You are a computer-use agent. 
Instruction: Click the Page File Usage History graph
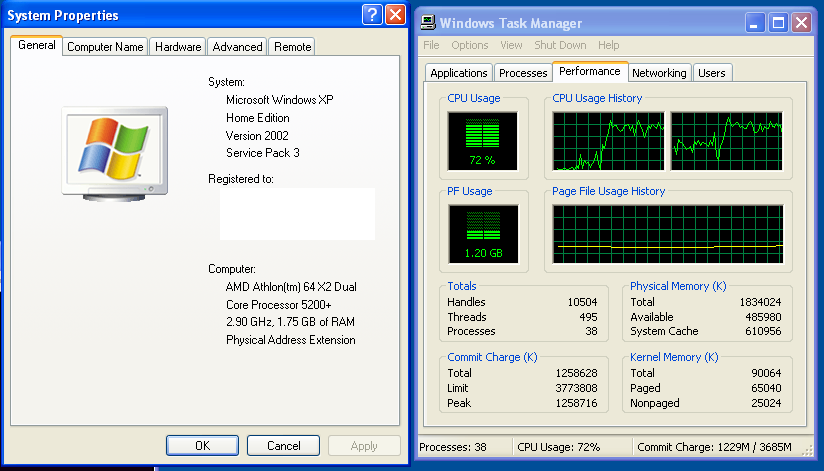point(668,235)
